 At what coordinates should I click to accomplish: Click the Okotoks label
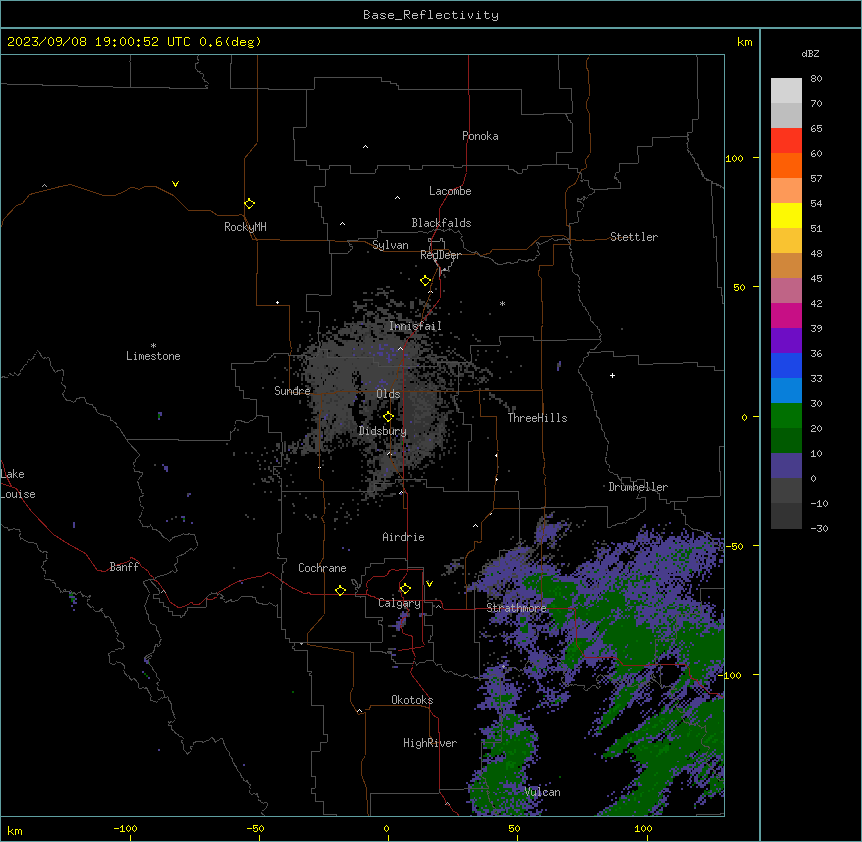(412, 700)
